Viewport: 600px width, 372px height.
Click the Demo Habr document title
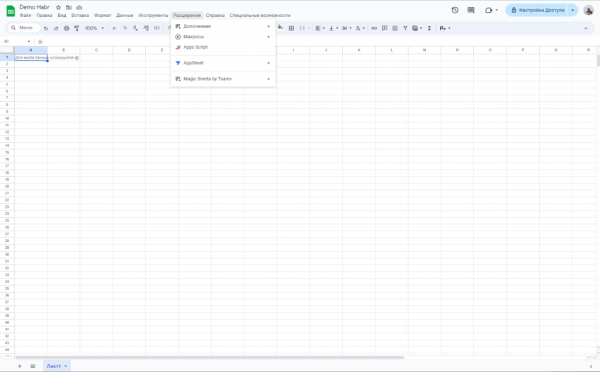point(34,7)
